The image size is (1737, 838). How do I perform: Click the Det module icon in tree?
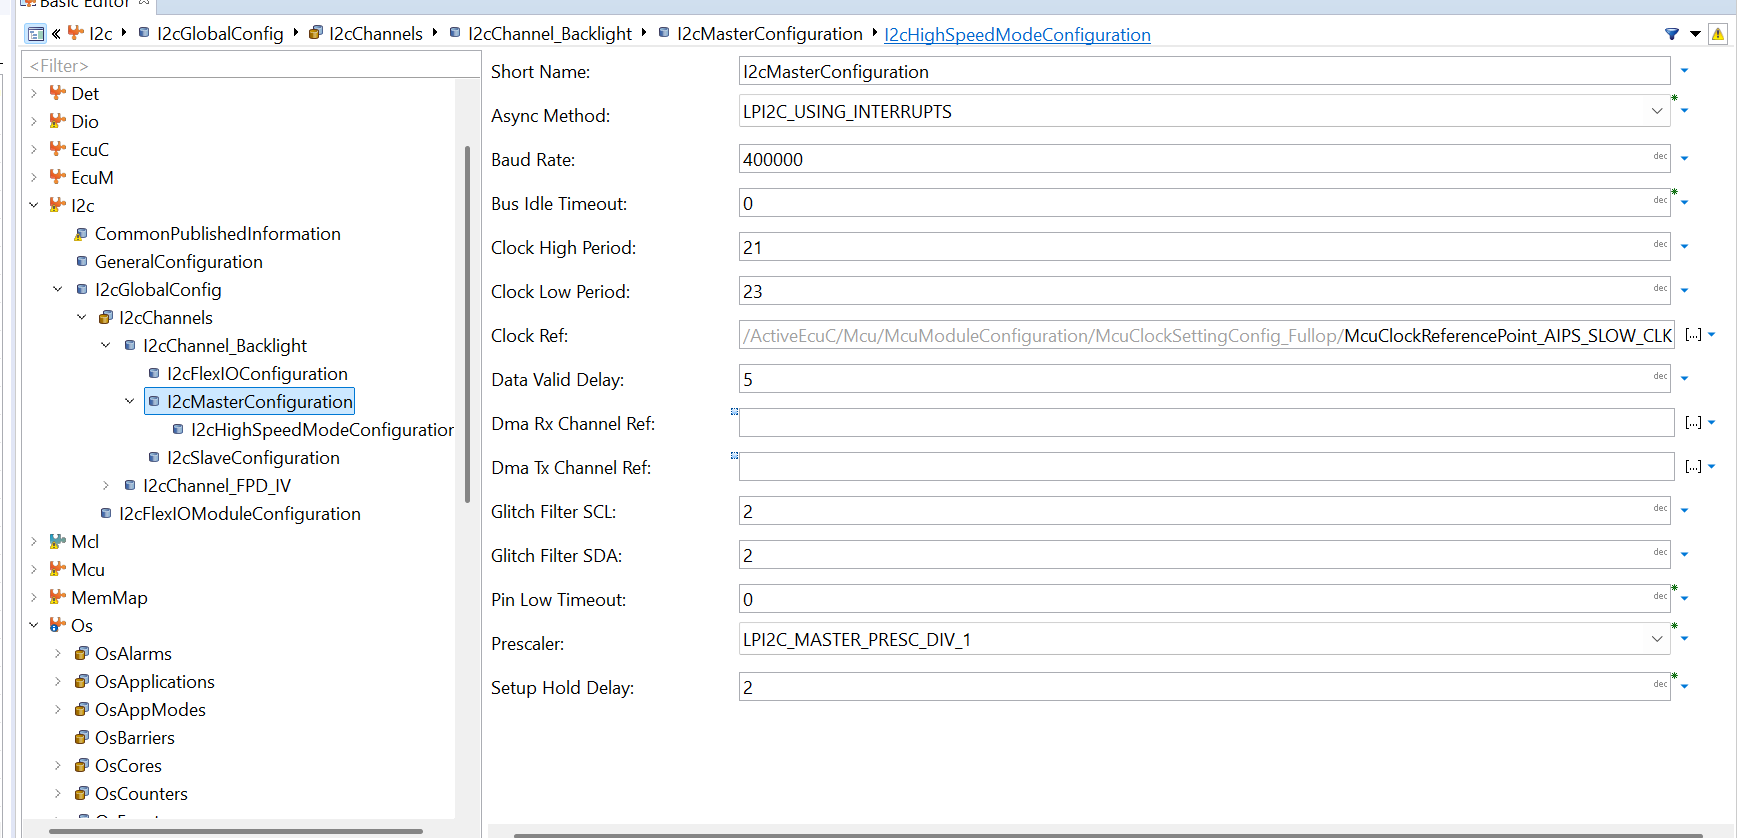pyautogui.click(x=58, y=93)
